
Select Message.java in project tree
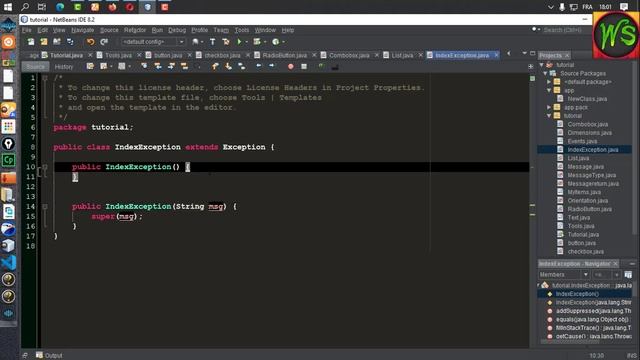coord(585,167)
